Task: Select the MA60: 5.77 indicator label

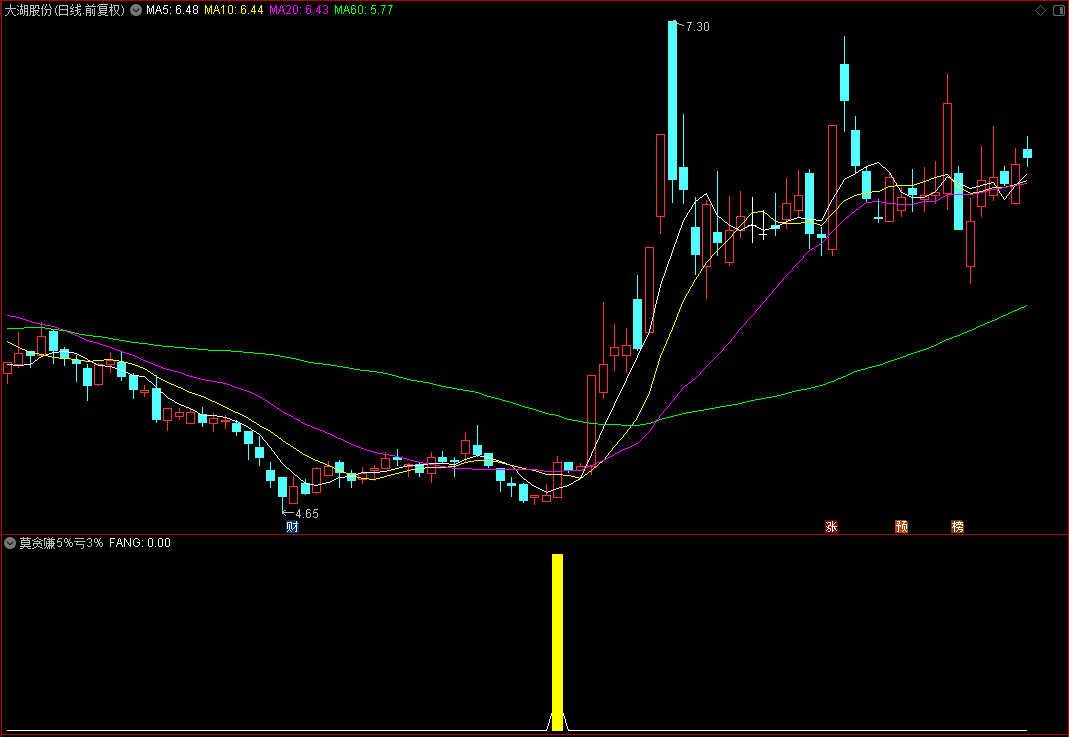Action: pyautogui.click(x=363, y=10)
